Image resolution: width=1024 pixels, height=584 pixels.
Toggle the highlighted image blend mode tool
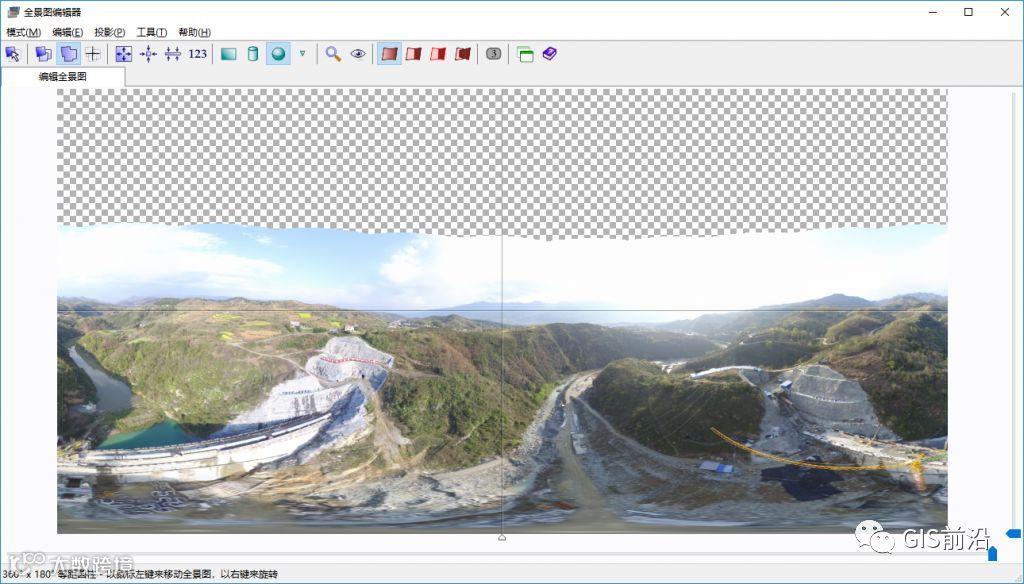[x=68, y=54]
